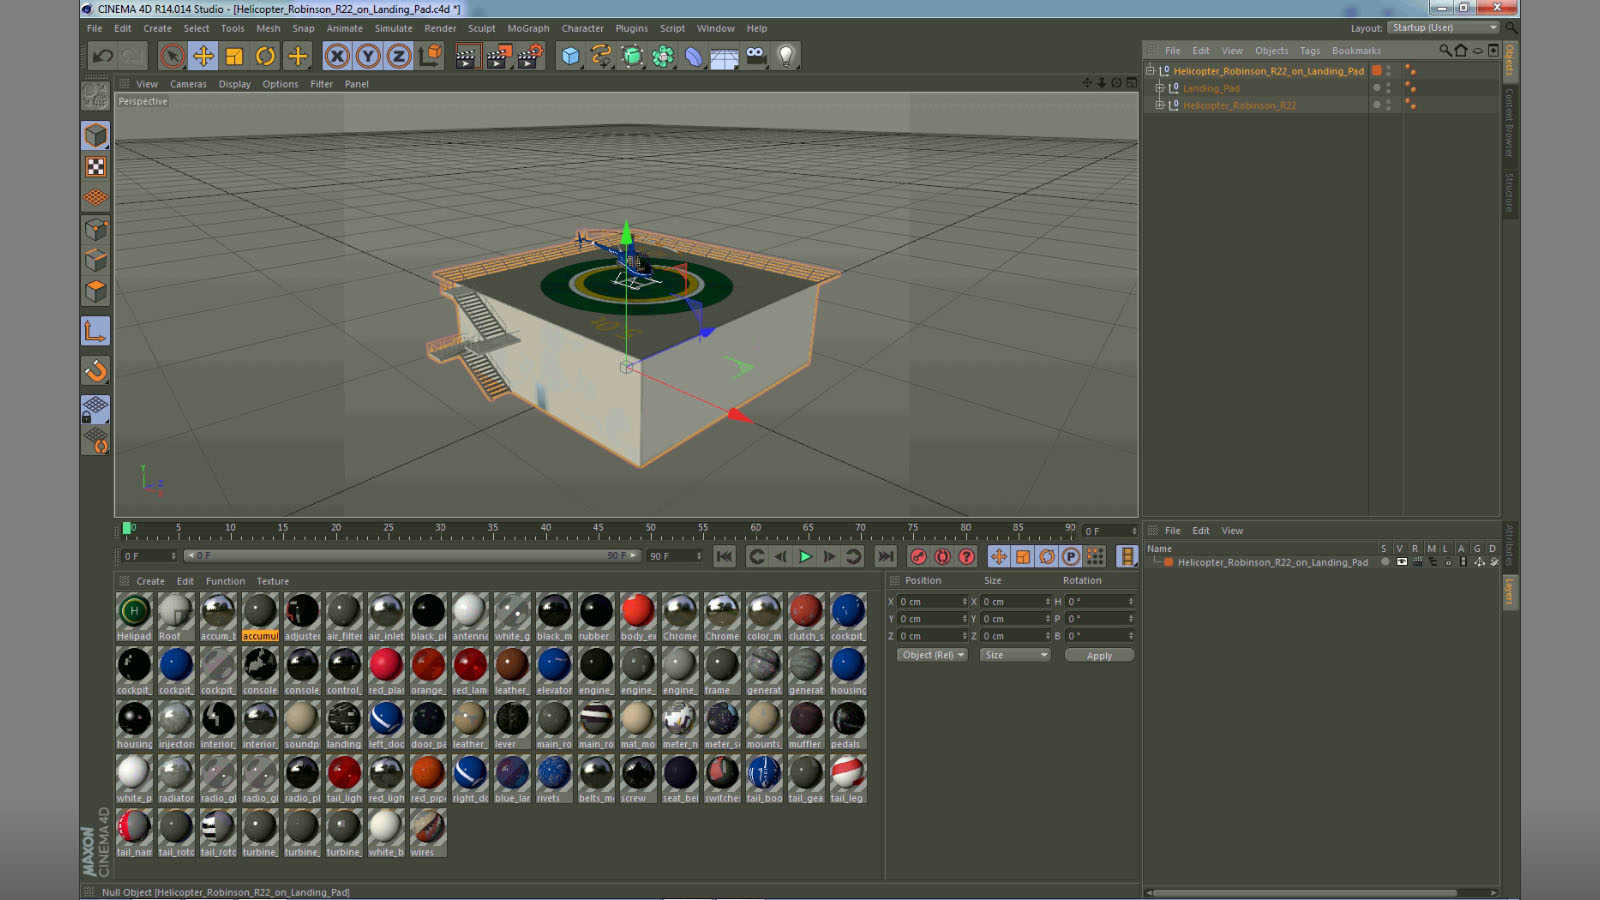Viewport: 1600px width, 900px height.
Task: Switch to Points mode
Action: [x=95, y=230]
